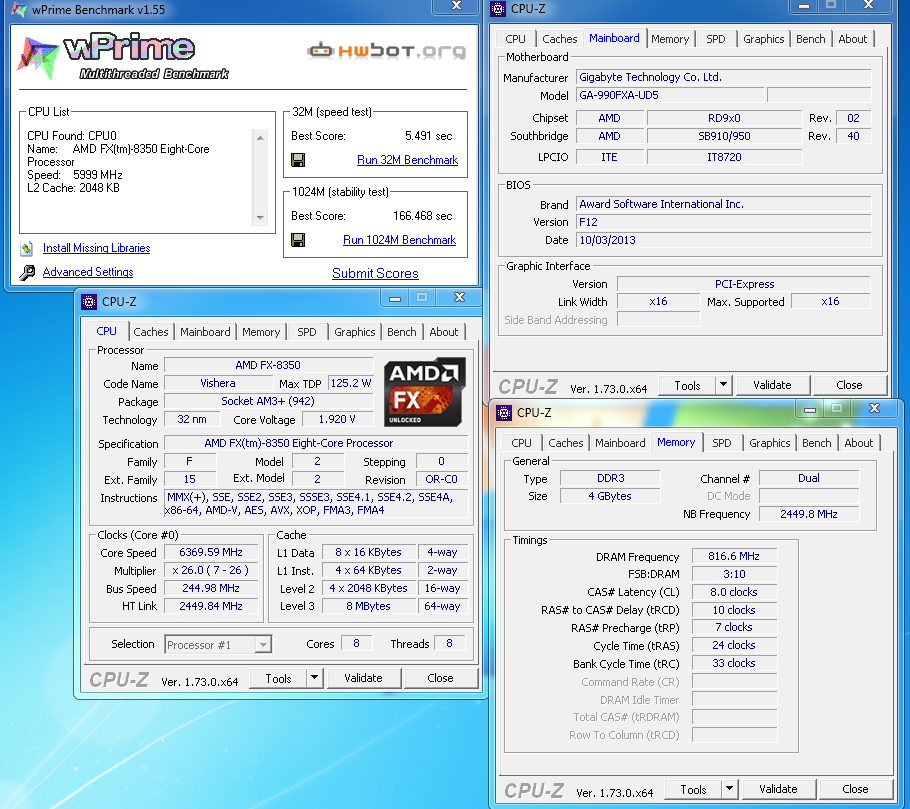Minimize the CPU-Z CPU tab window

tap(395, 298)
